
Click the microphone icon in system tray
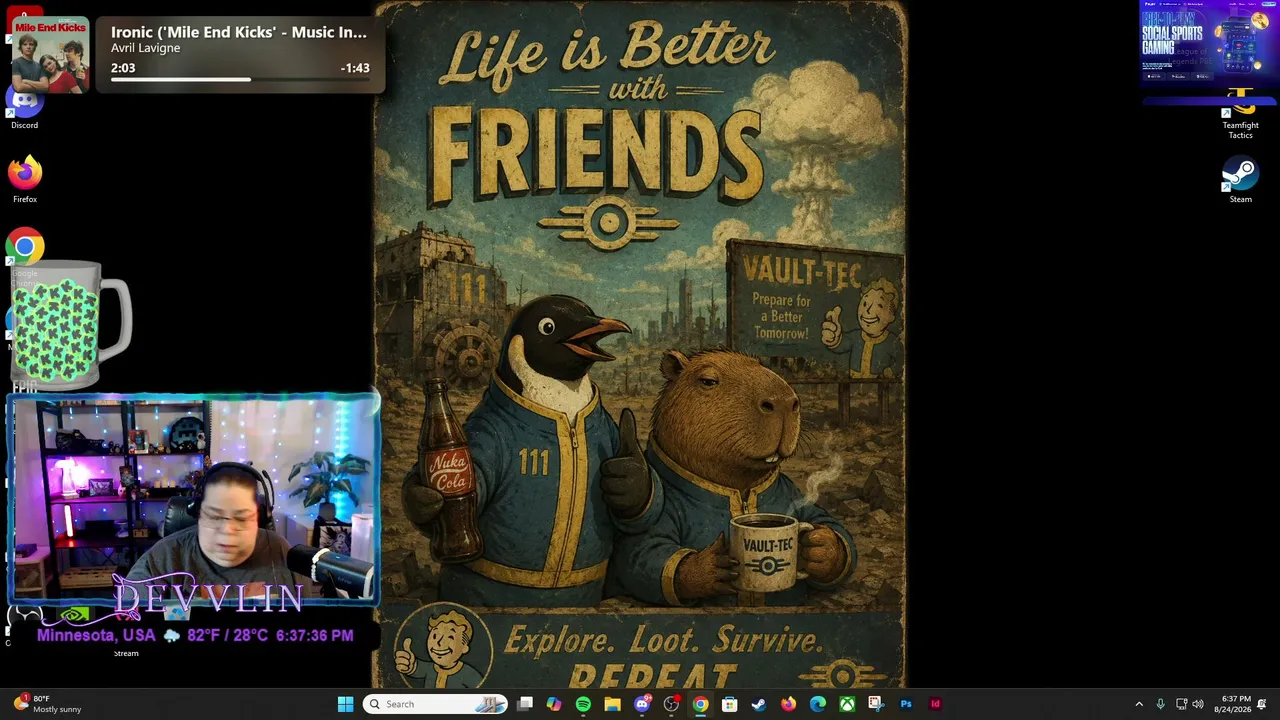(x=1160, y=704)
